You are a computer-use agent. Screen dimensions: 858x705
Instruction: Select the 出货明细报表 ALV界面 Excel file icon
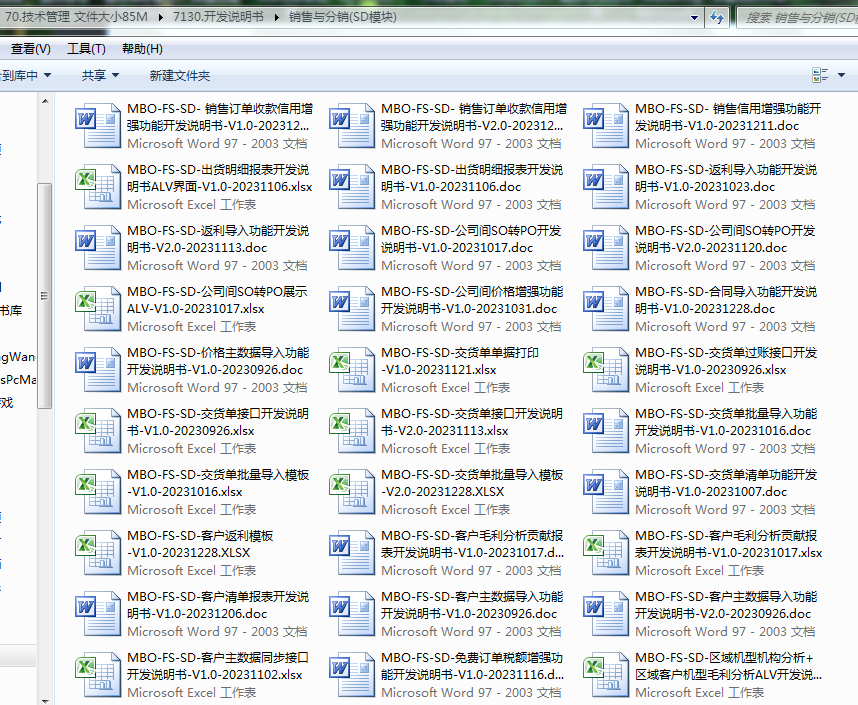tap(97, 187)
